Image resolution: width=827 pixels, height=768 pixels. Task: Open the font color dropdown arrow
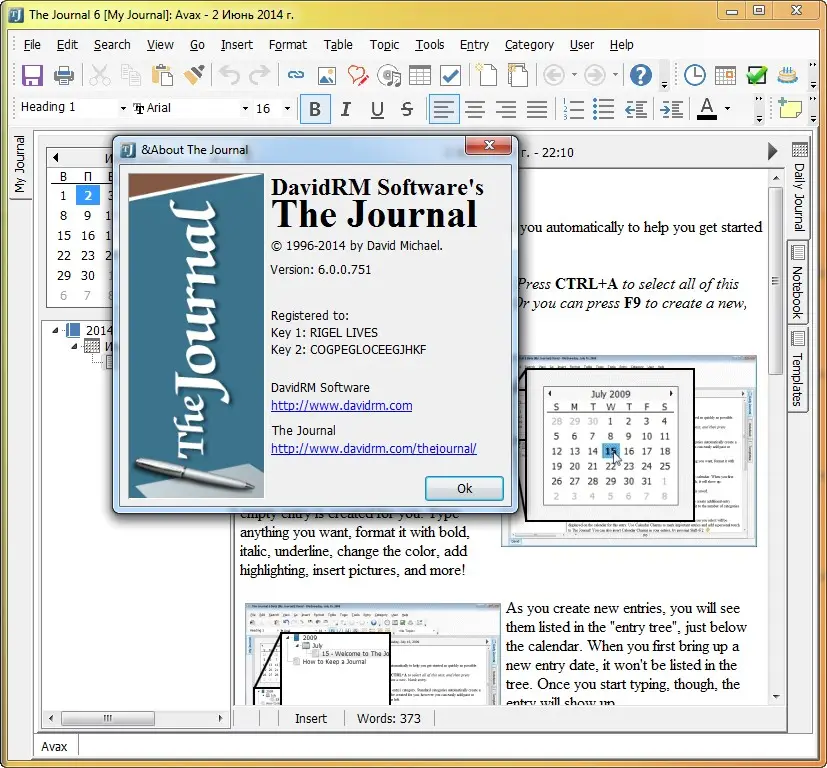point(728,109)
